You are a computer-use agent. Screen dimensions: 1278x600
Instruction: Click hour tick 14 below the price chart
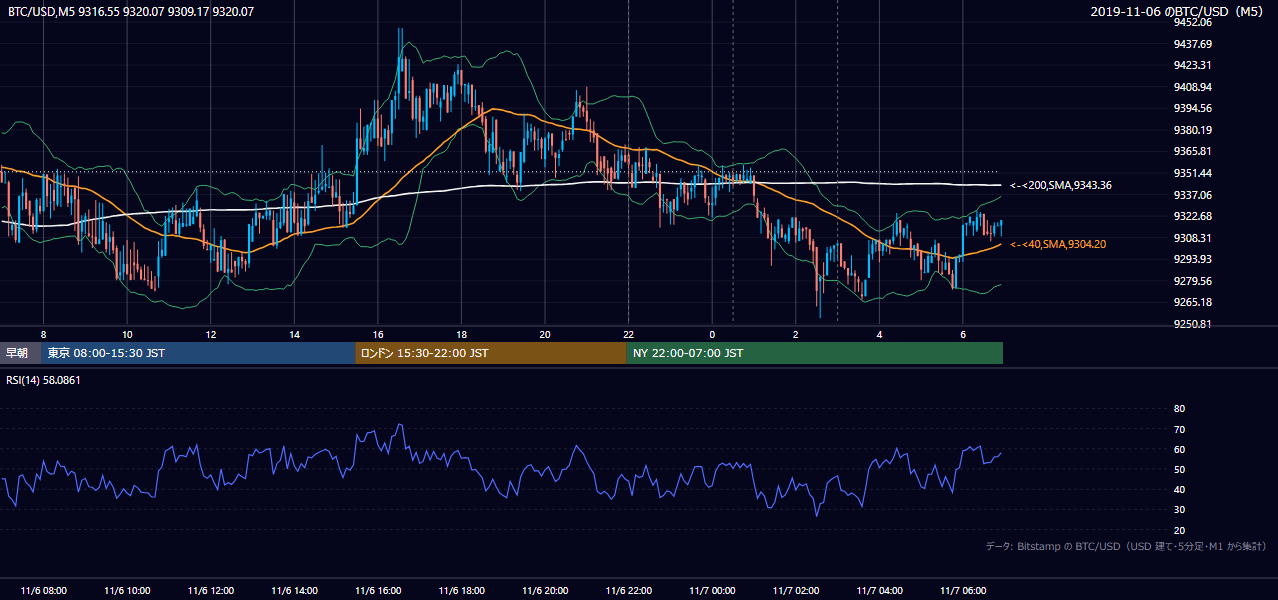(294, 334)
